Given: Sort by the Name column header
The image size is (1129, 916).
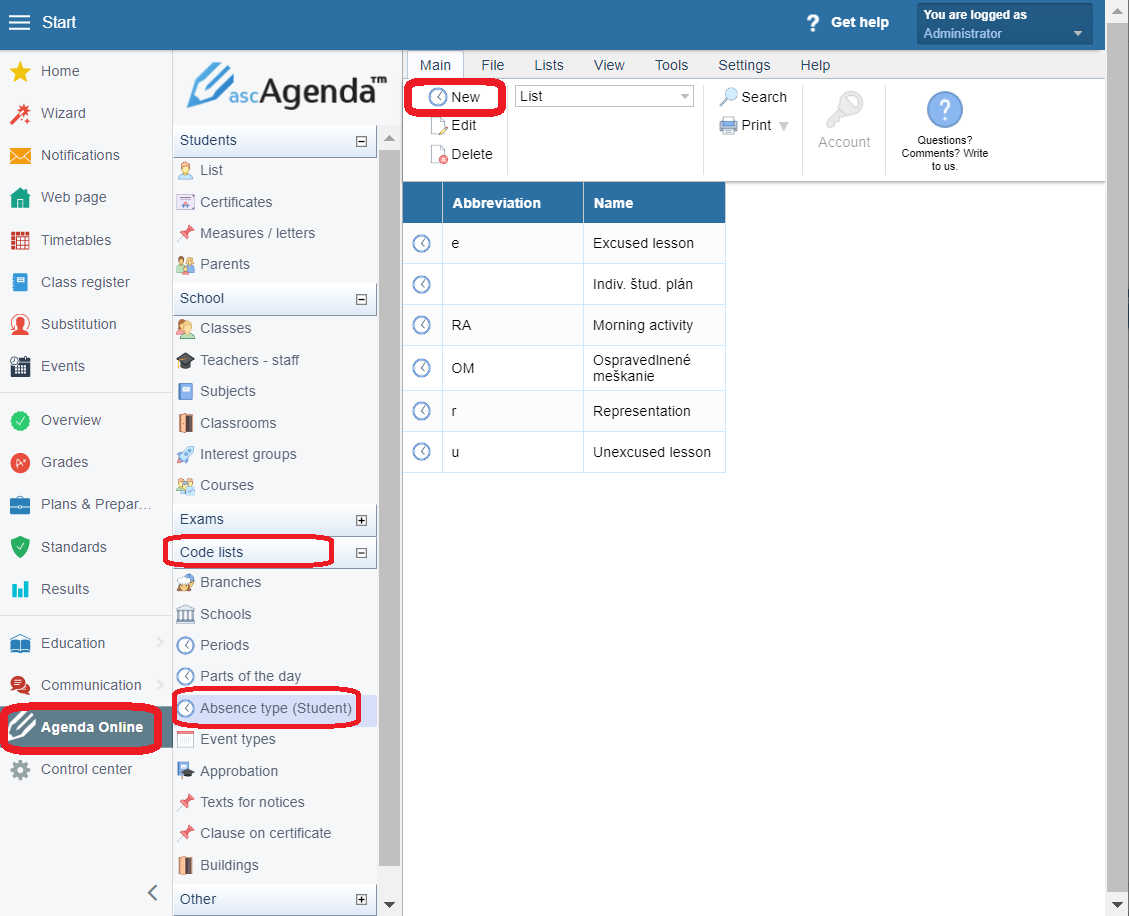Looking at the screenshot, I should pos(654,203).
